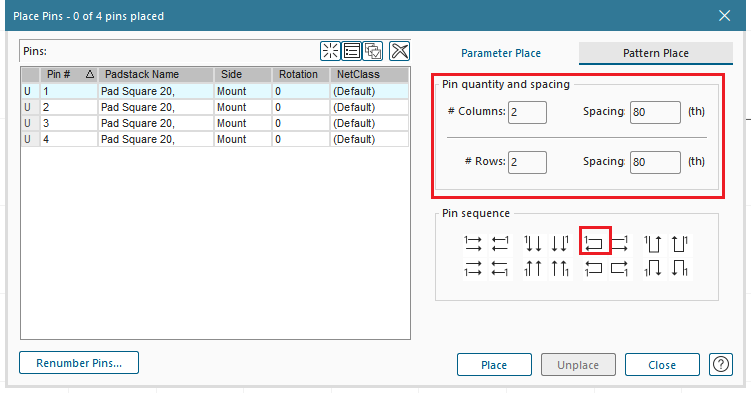Sort by Pin # column header
The image size is (751, 393).
(69, 74)
